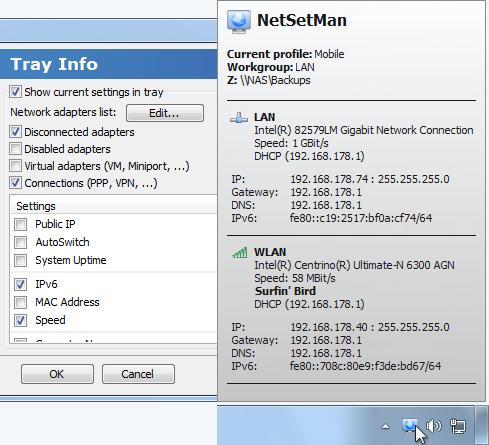The image size is (489, 445).
Task: Click the WLAN adapter heading
Action: (x=270, y=252)
